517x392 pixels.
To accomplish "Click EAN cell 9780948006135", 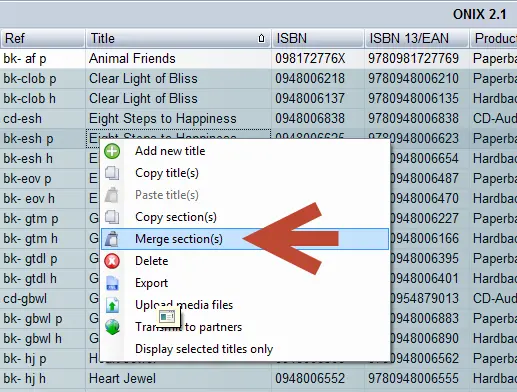I will click(417, 99).
